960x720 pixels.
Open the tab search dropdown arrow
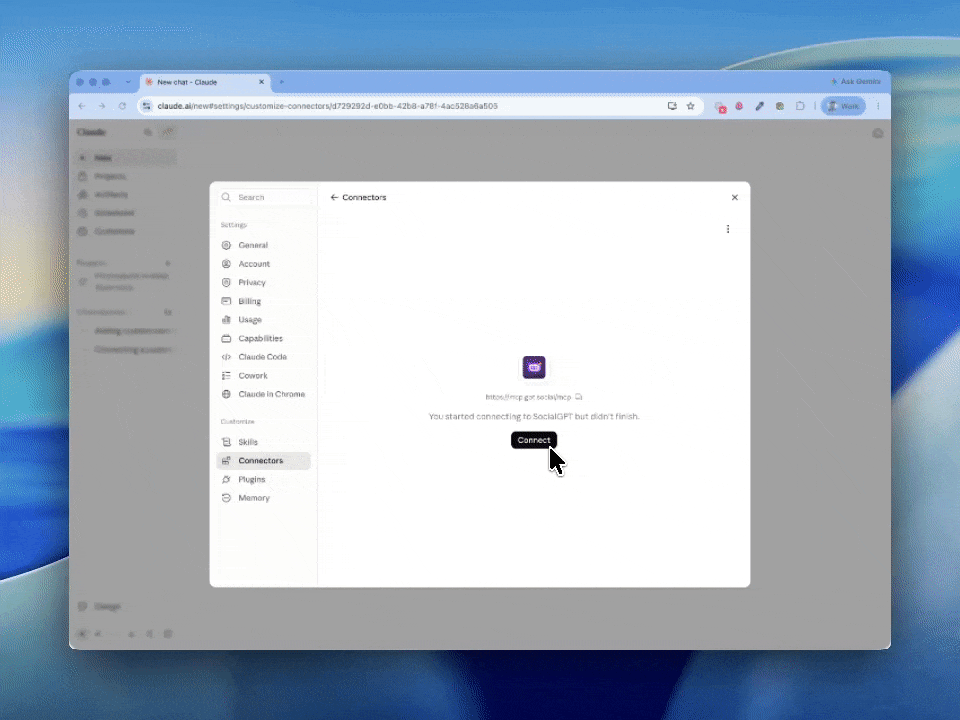[x=128, y=82]
